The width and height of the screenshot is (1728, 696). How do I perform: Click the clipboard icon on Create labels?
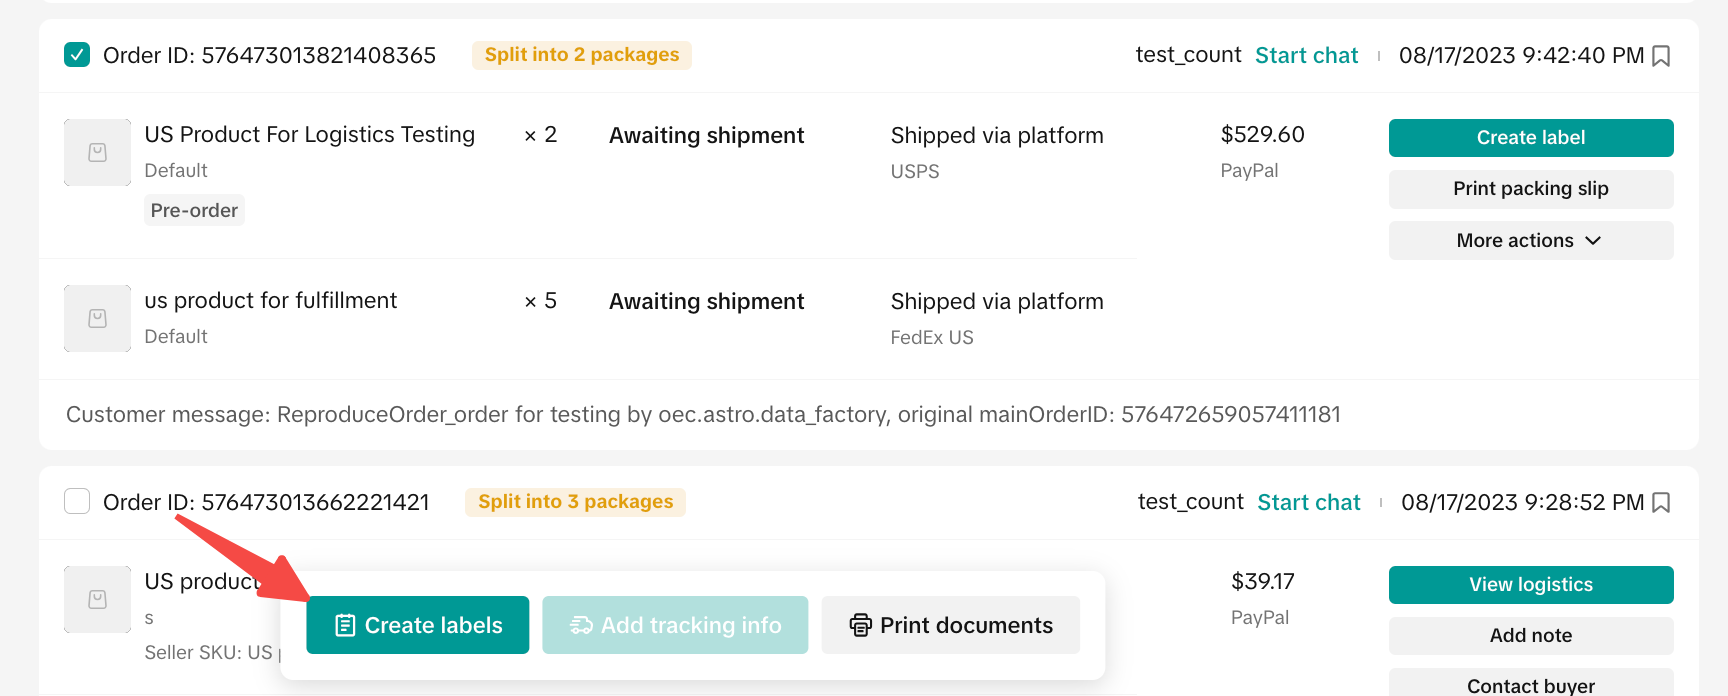[345, 626]
